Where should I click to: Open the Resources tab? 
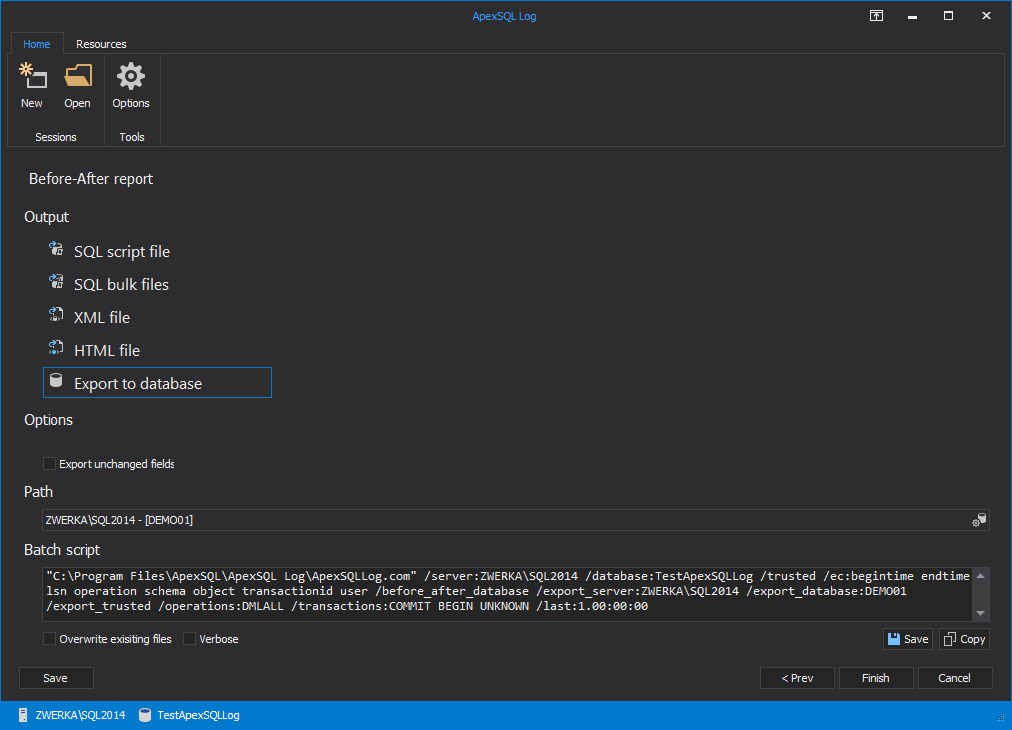[x=101, y=44]
